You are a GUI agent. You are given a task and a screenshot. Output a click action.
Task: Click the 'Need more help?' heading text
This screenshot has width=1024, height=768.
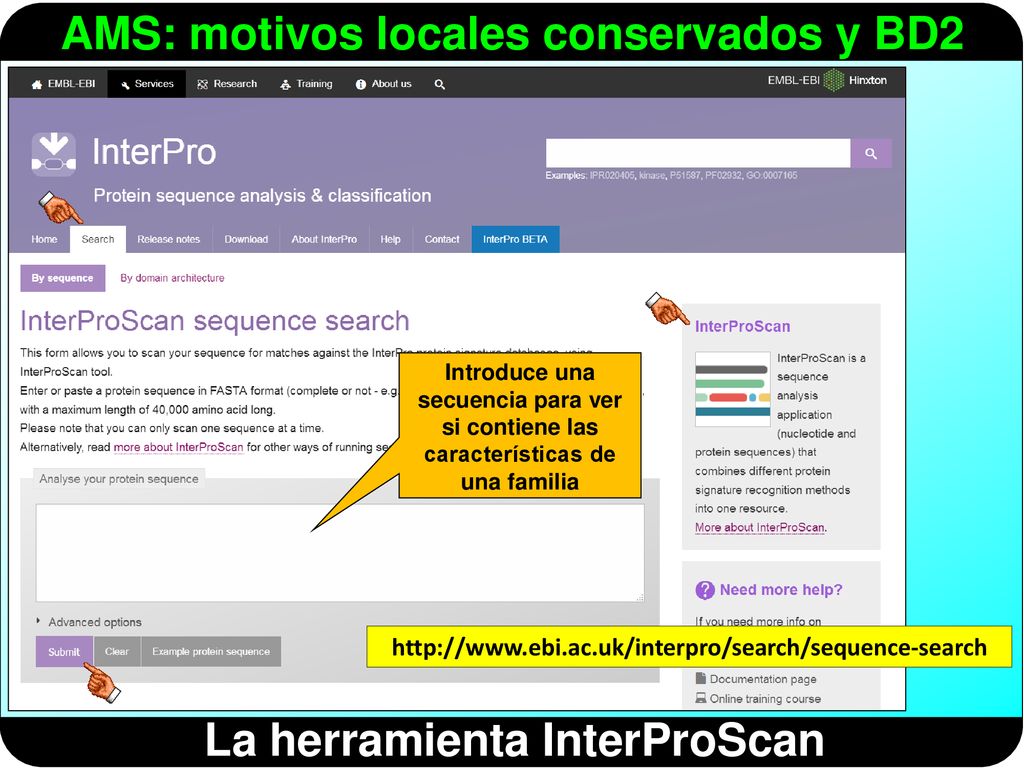tap(781, 590)
